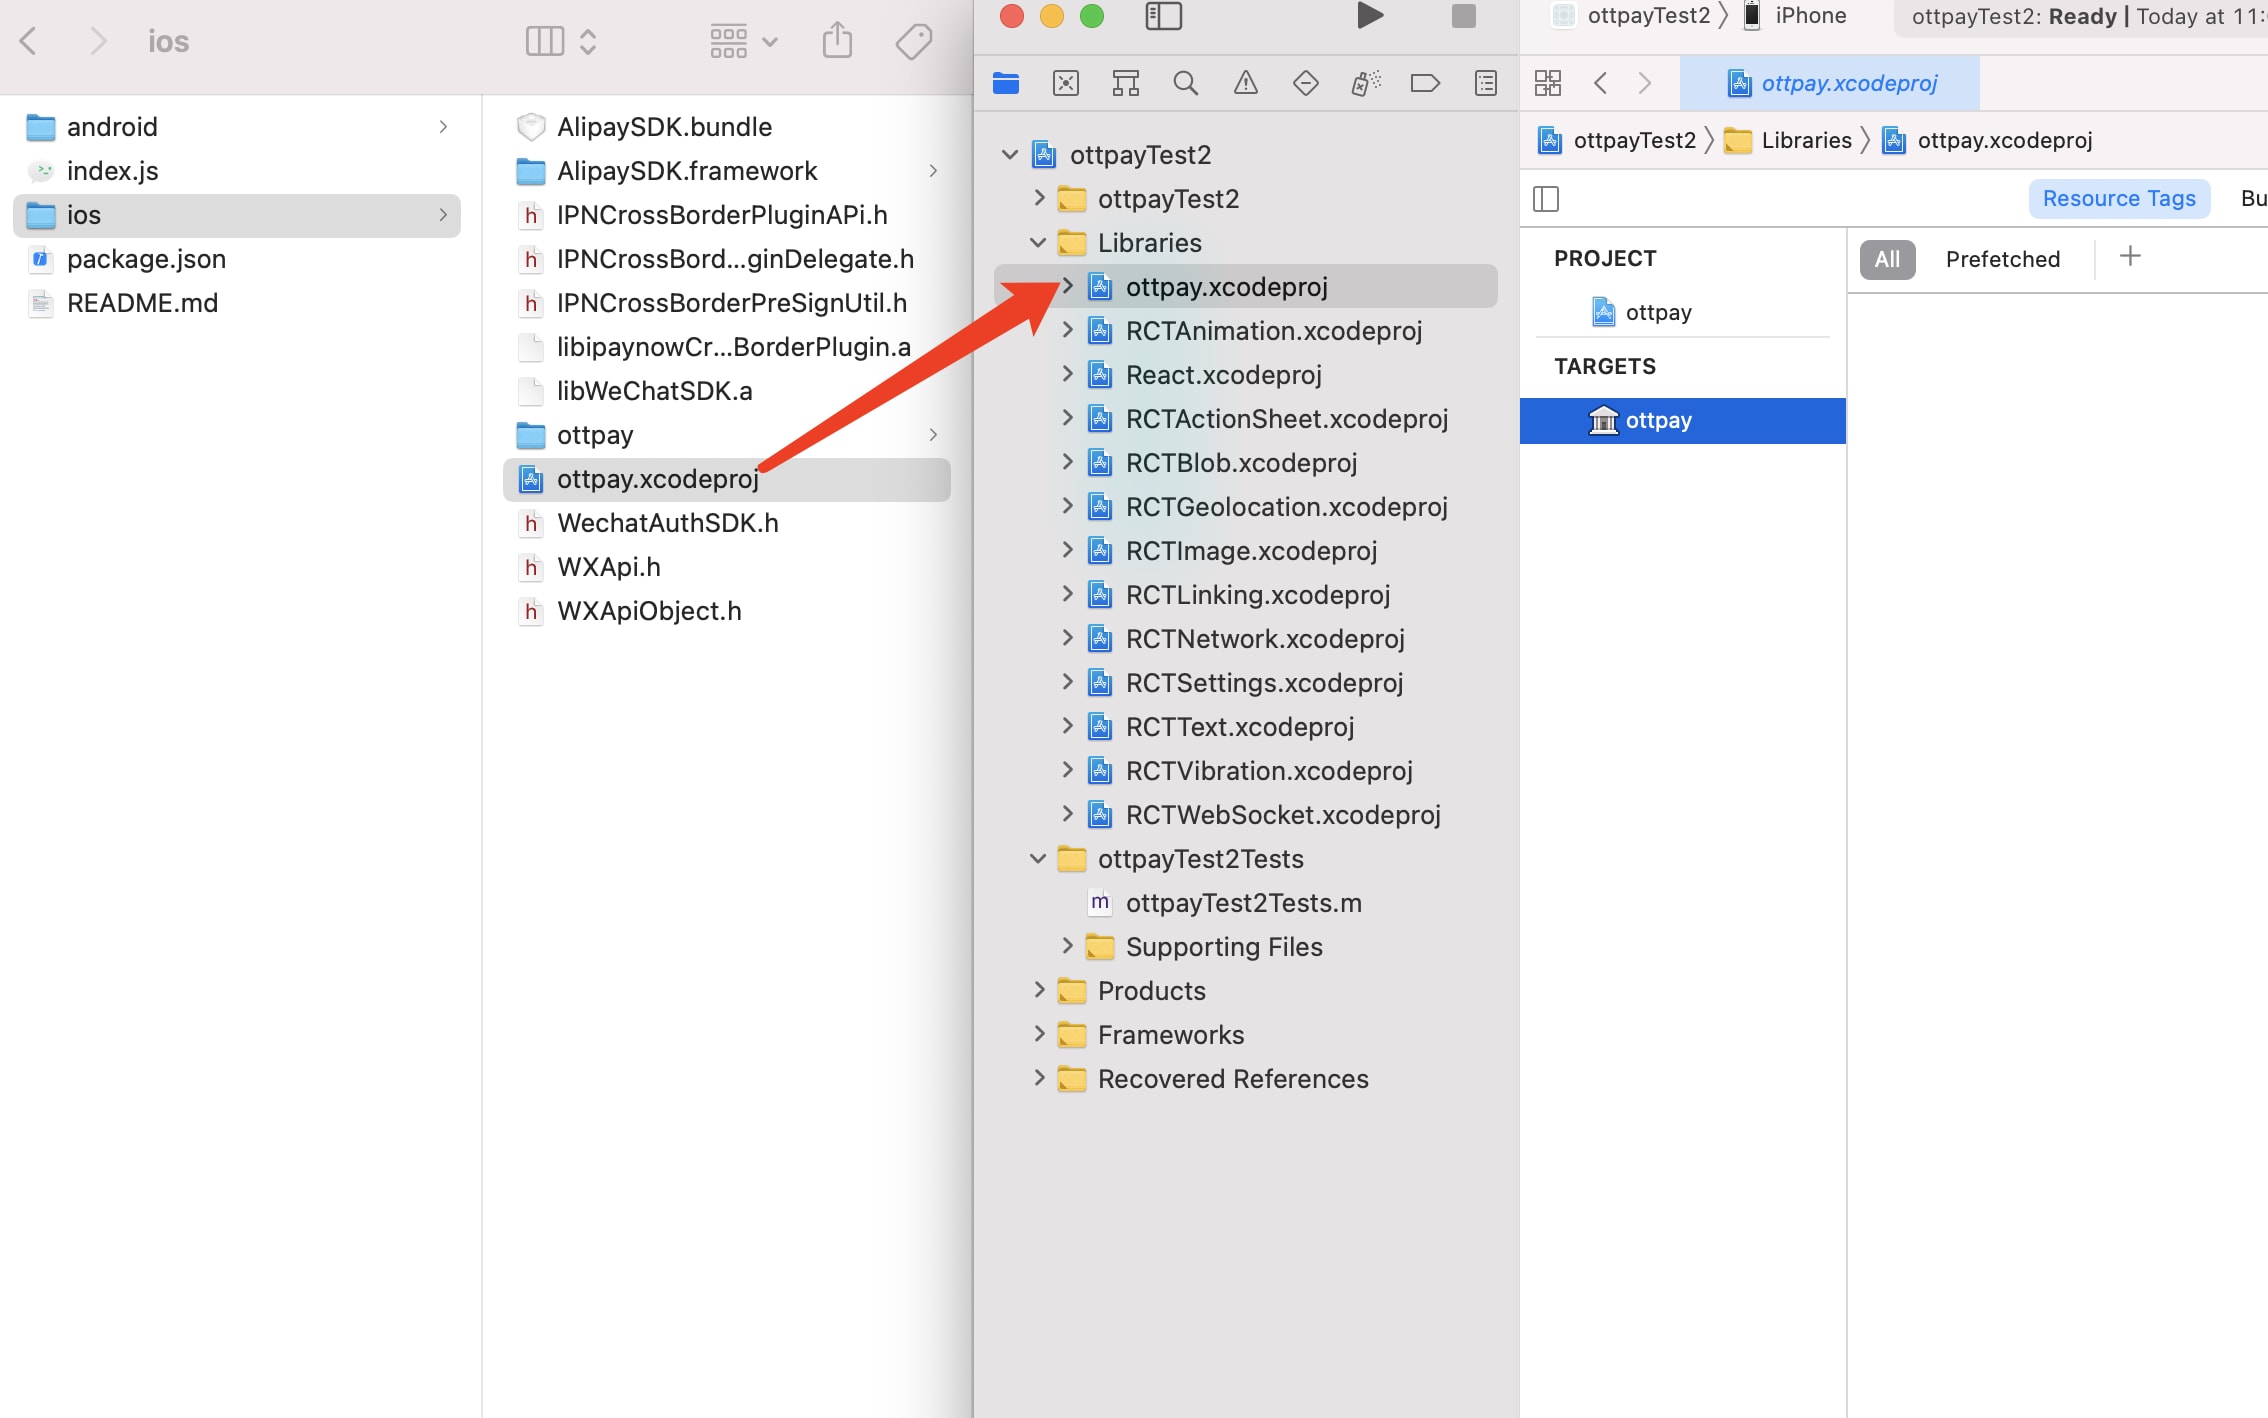Open the Source Control navigator icon
The image size is (2268, 1418).
(x=1066, y=83)
